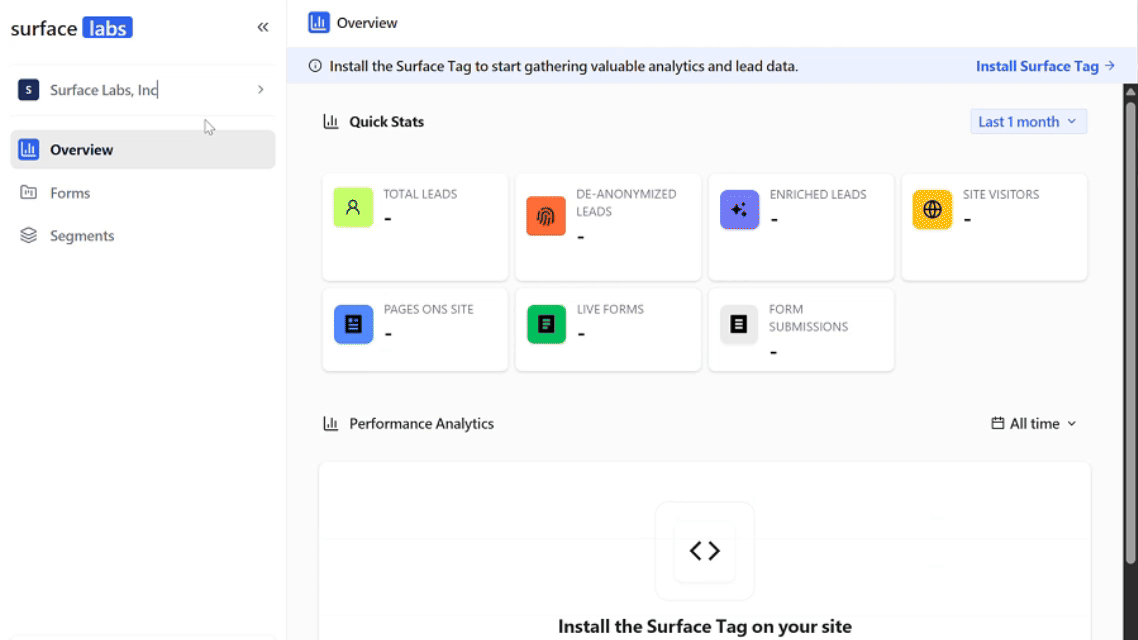Click the info icon in banner
1138x640 pixels.
[315, 66]
